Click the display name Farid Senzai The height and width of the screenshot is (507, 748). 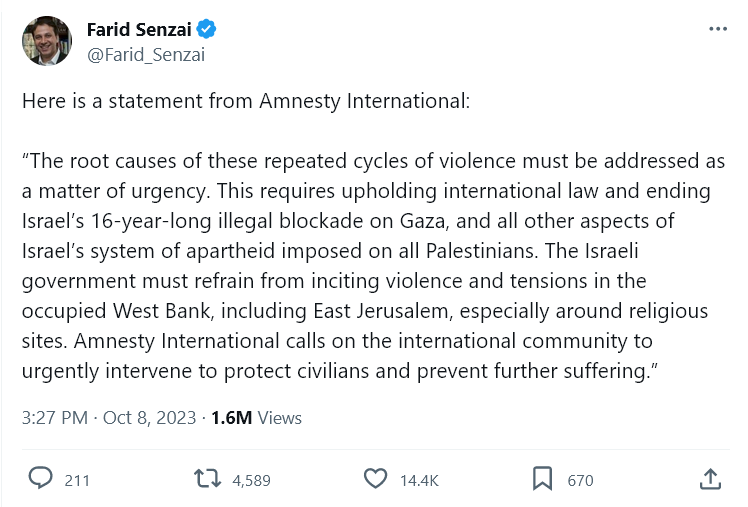(x=138, y=30)
